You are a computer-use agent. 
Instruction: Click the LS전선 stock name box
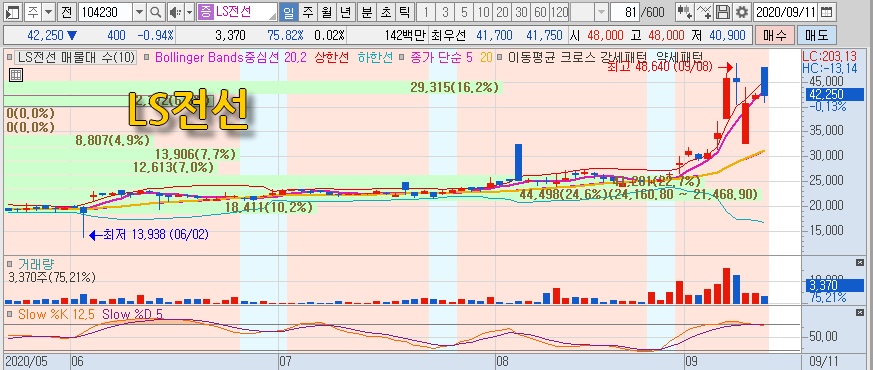[x=238, y=12]
